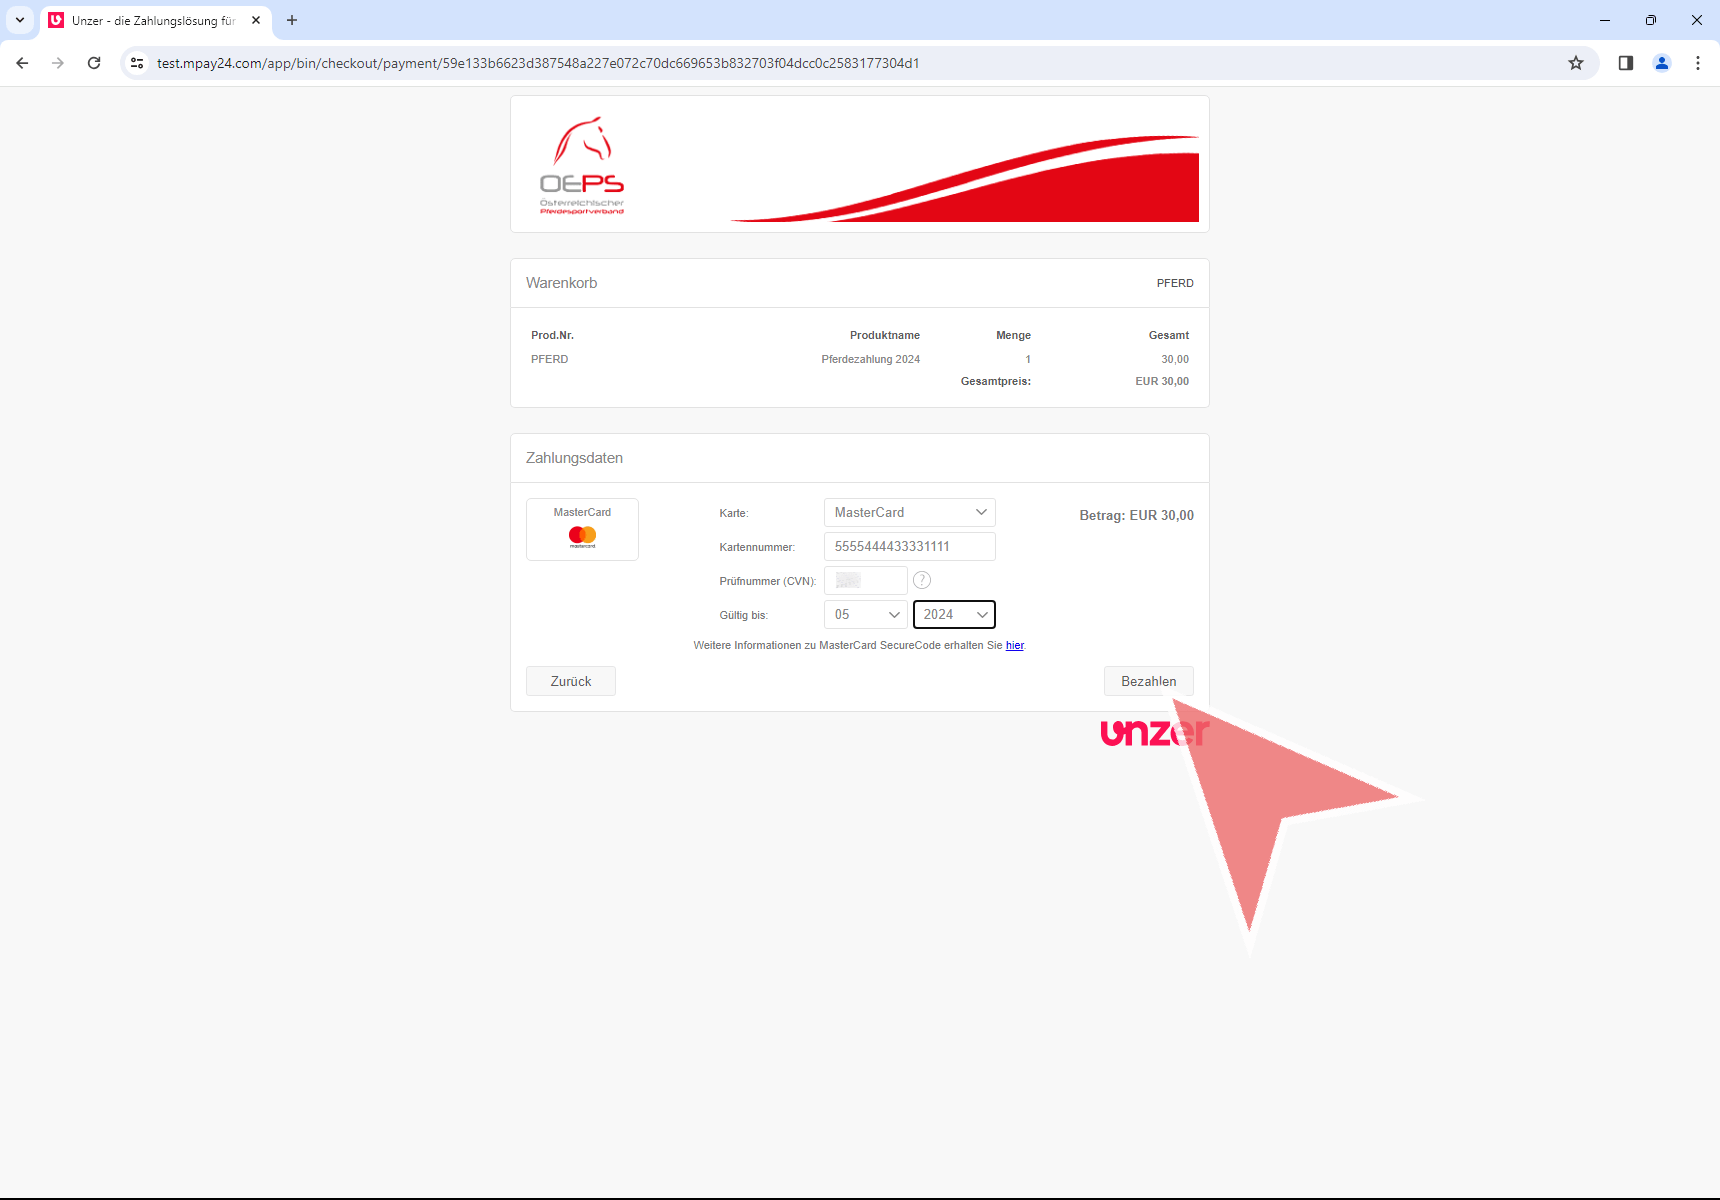This screenshot has width=1720, height=1200.
Task: View site information icon in address bar
Action: point(137,63)
